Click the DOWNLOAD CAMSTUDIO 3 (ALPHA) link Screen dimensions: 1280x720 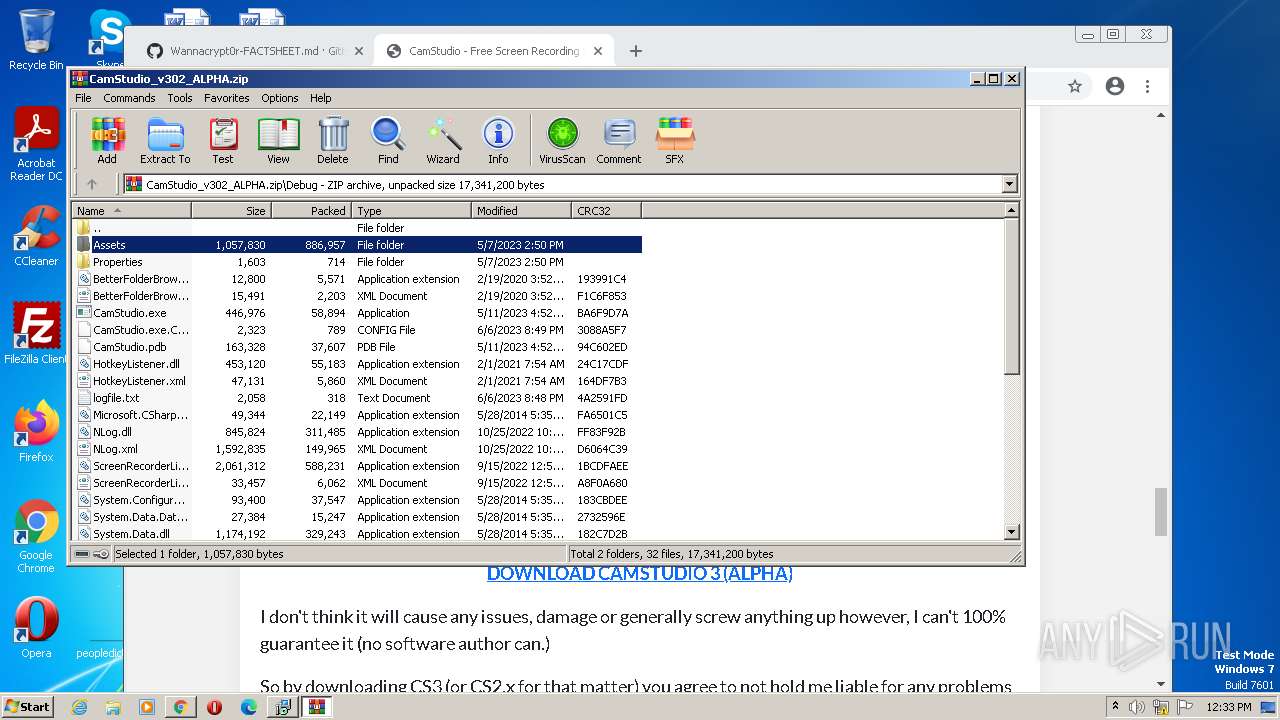[x=640, y=573]
